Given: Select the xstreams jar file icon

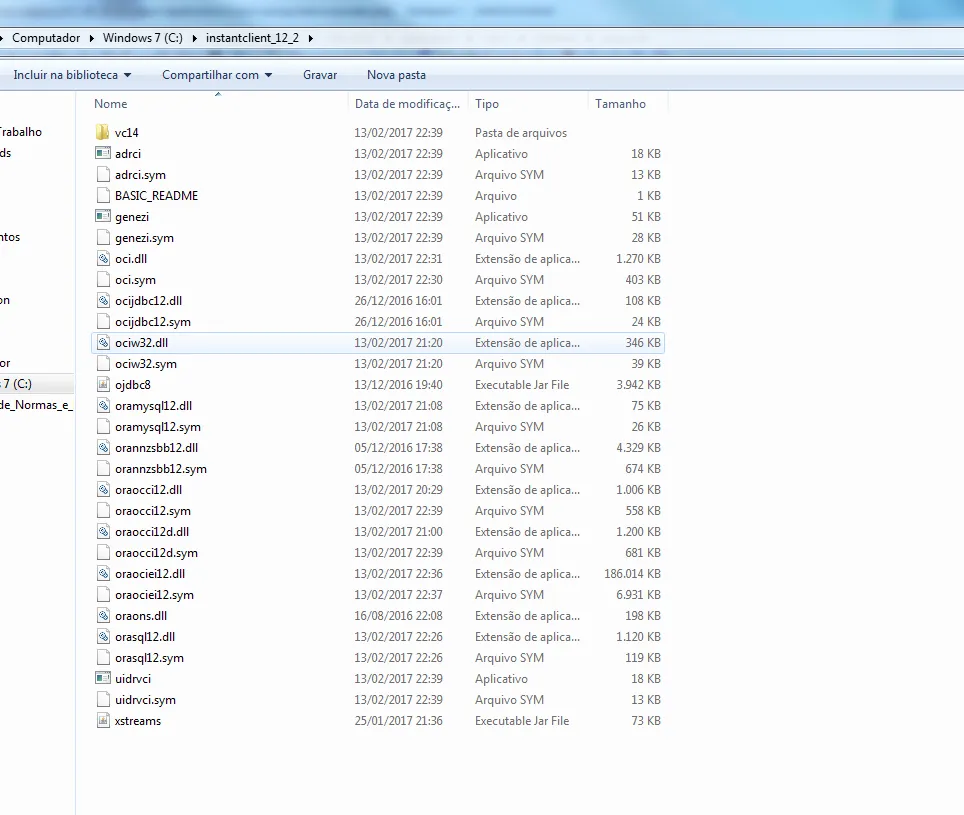Looking at the screenshot, I should 103,720.
